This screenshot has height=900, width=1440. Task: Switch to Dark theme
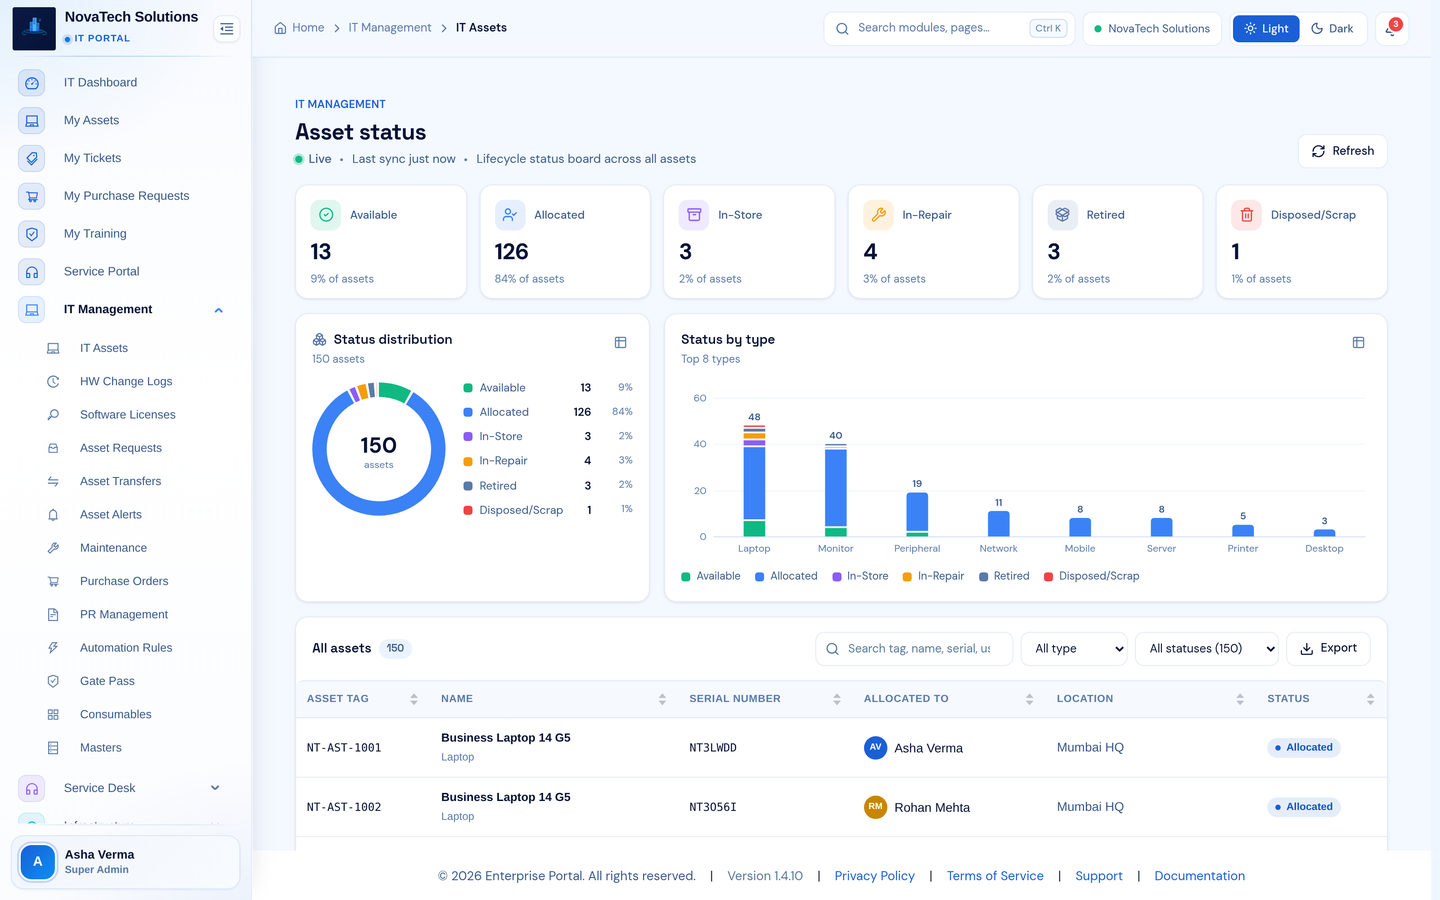1332,29
